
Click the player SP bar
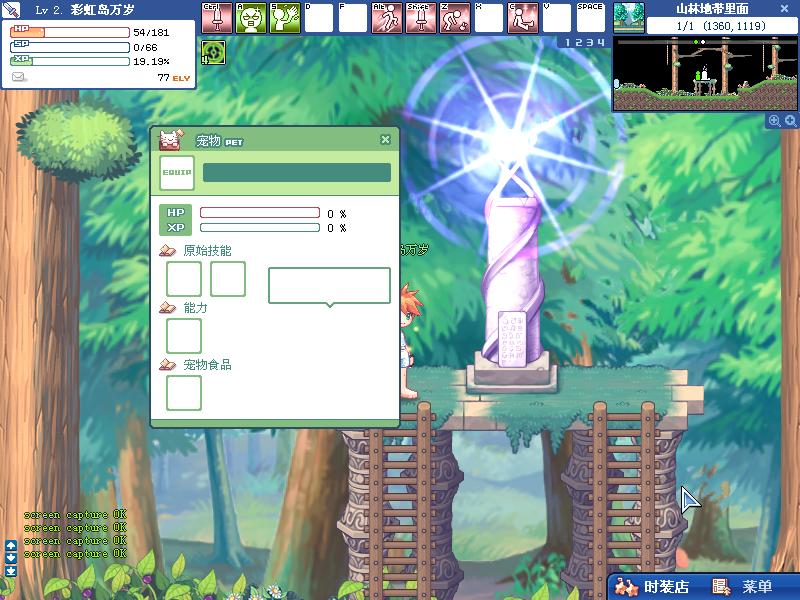pos(70,47)
